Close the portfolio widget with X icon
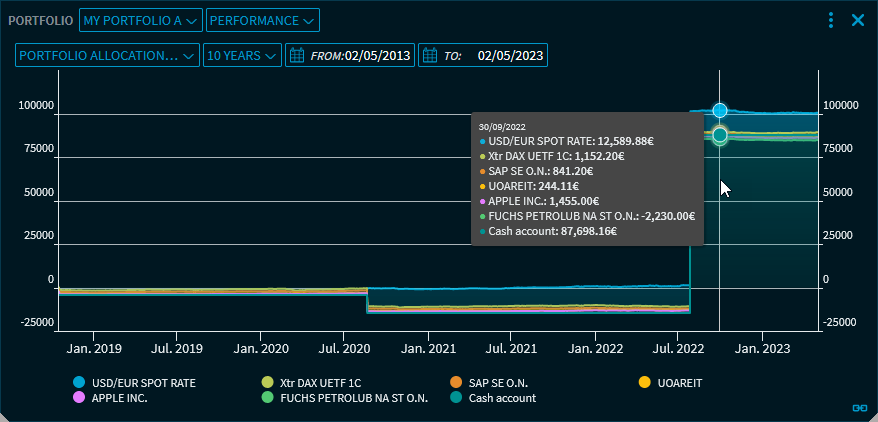Screen dimensions: 878x422 (857, 20)
